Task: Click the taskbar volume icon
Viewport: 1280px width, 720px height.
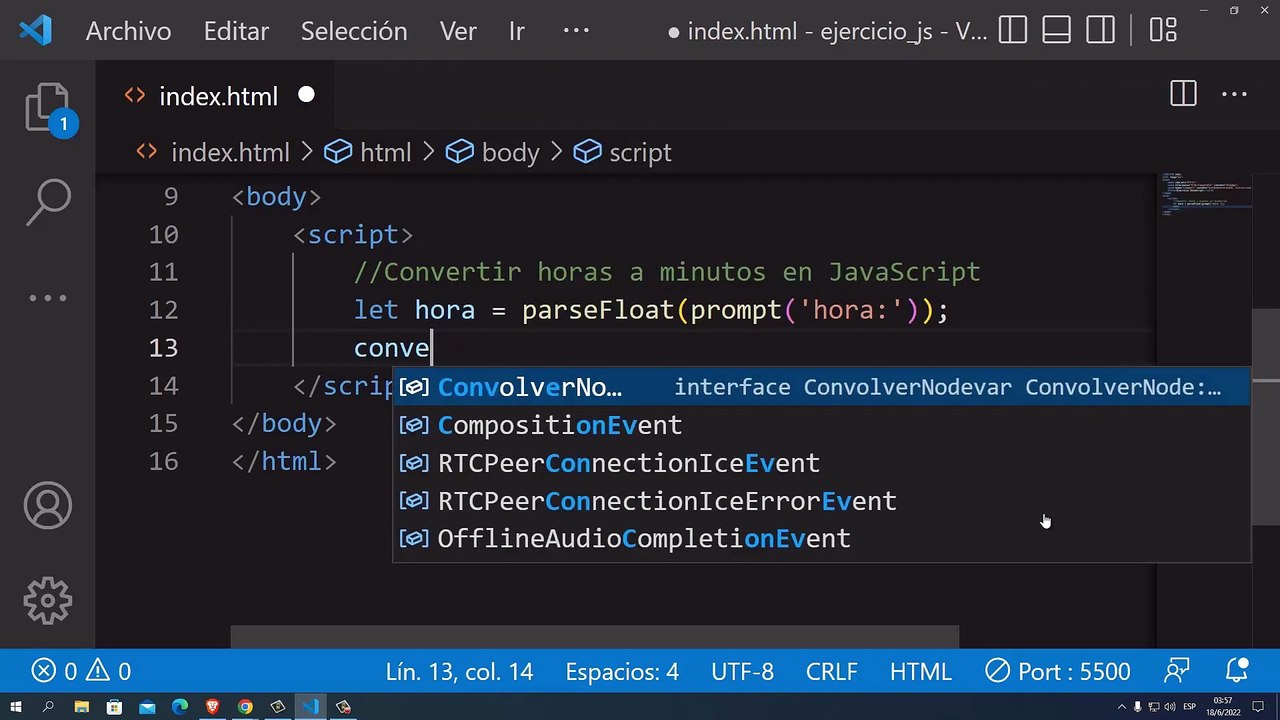Action: coord(1172,707)
